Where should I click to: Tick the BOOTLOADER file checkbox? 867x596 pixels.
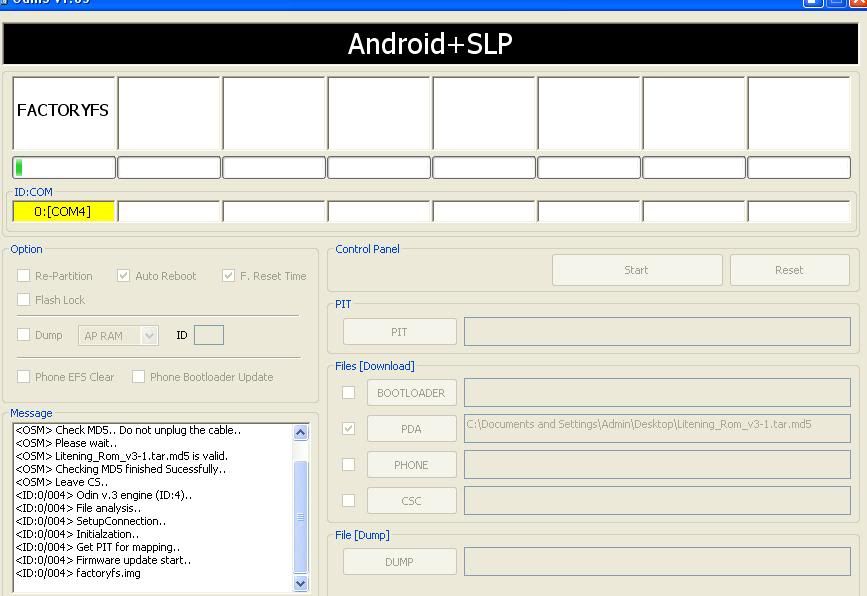click(x=349, y=393)
